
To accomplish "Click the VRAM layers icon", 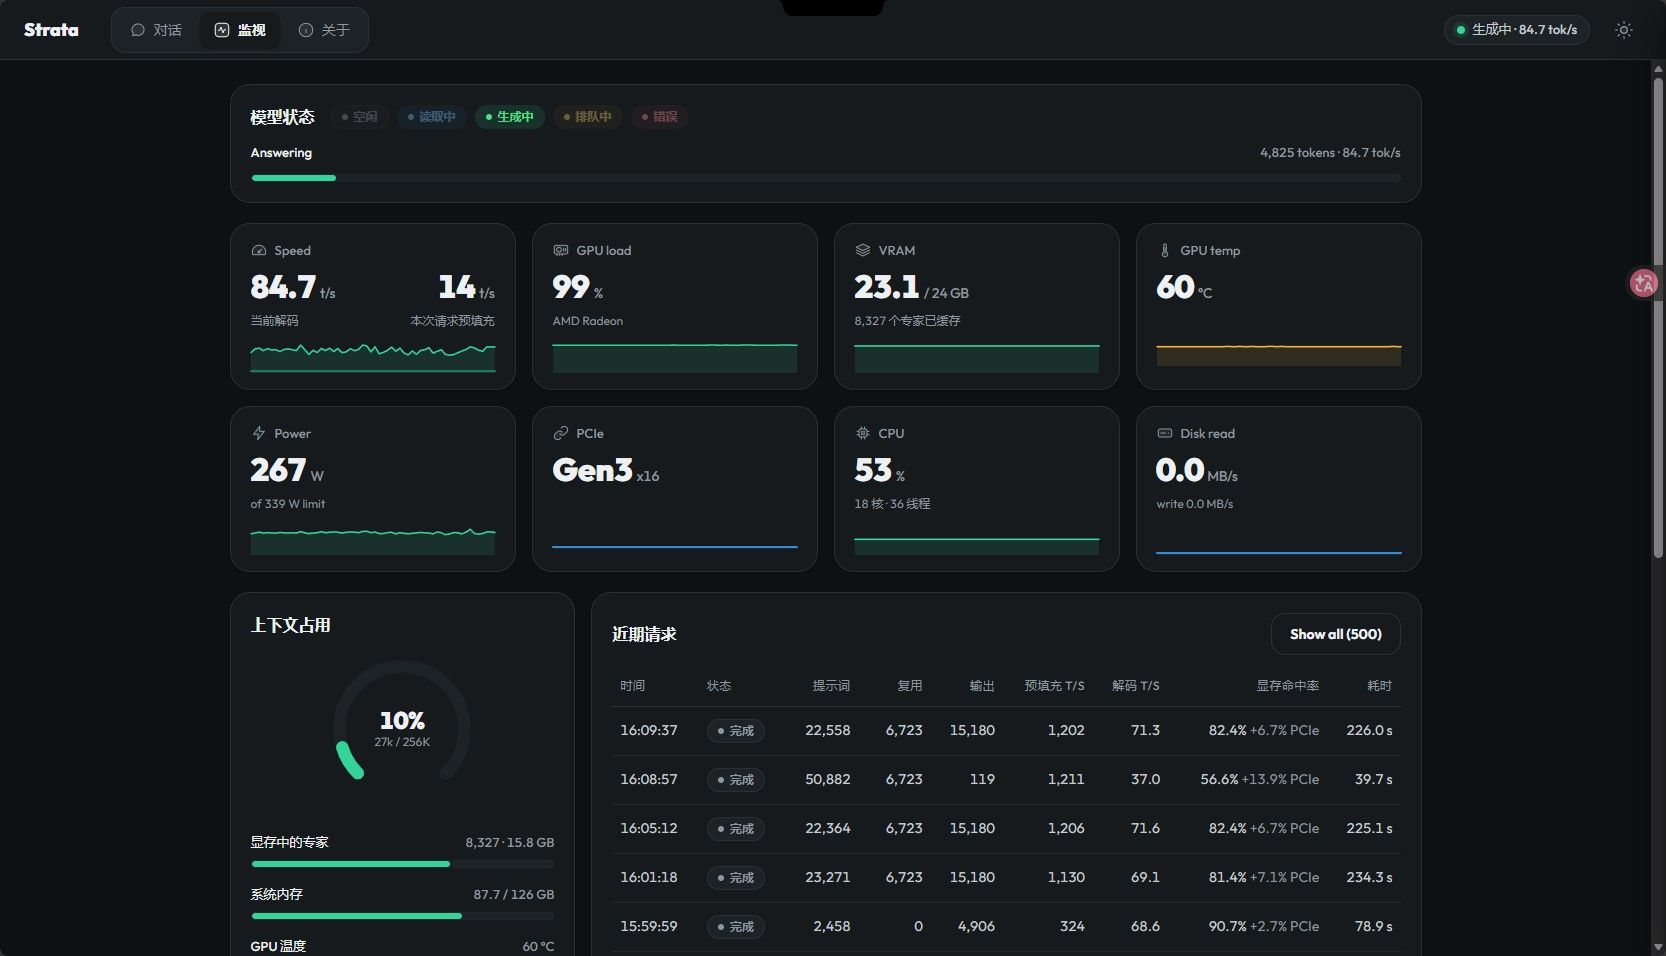I will coord(863,251).
